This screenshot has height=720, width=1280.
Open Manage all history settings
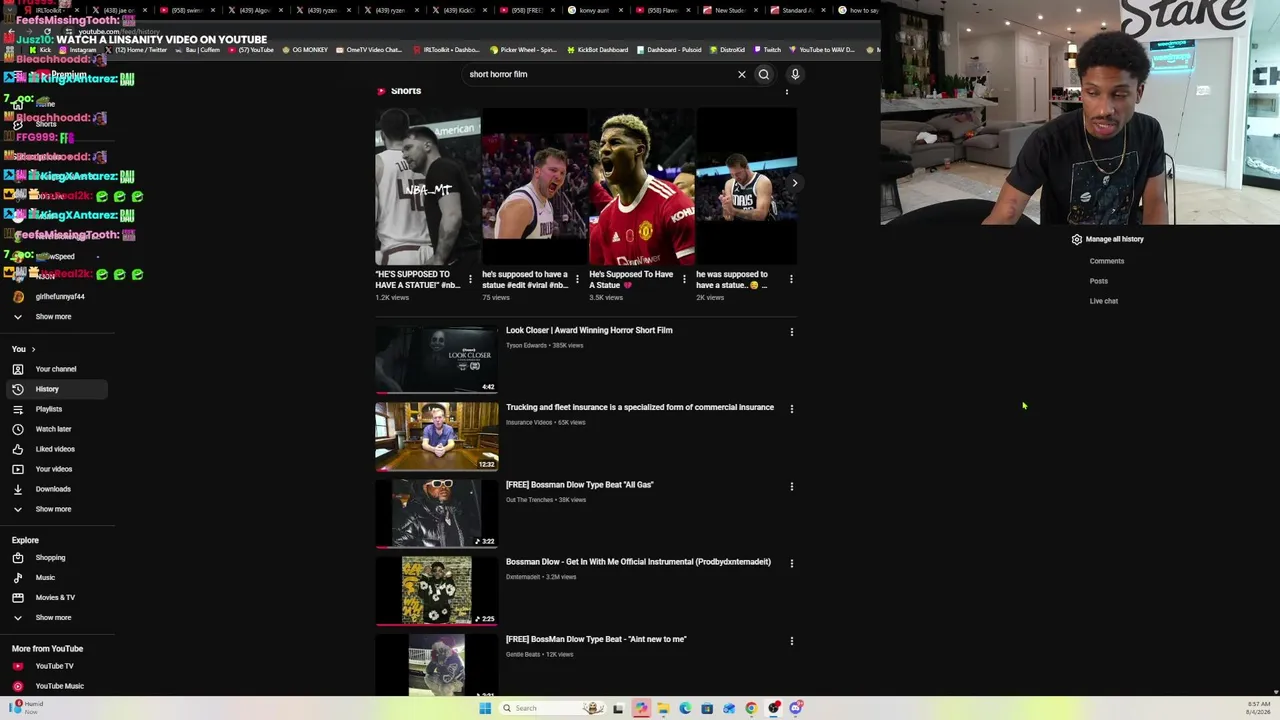click(1107, 239)
